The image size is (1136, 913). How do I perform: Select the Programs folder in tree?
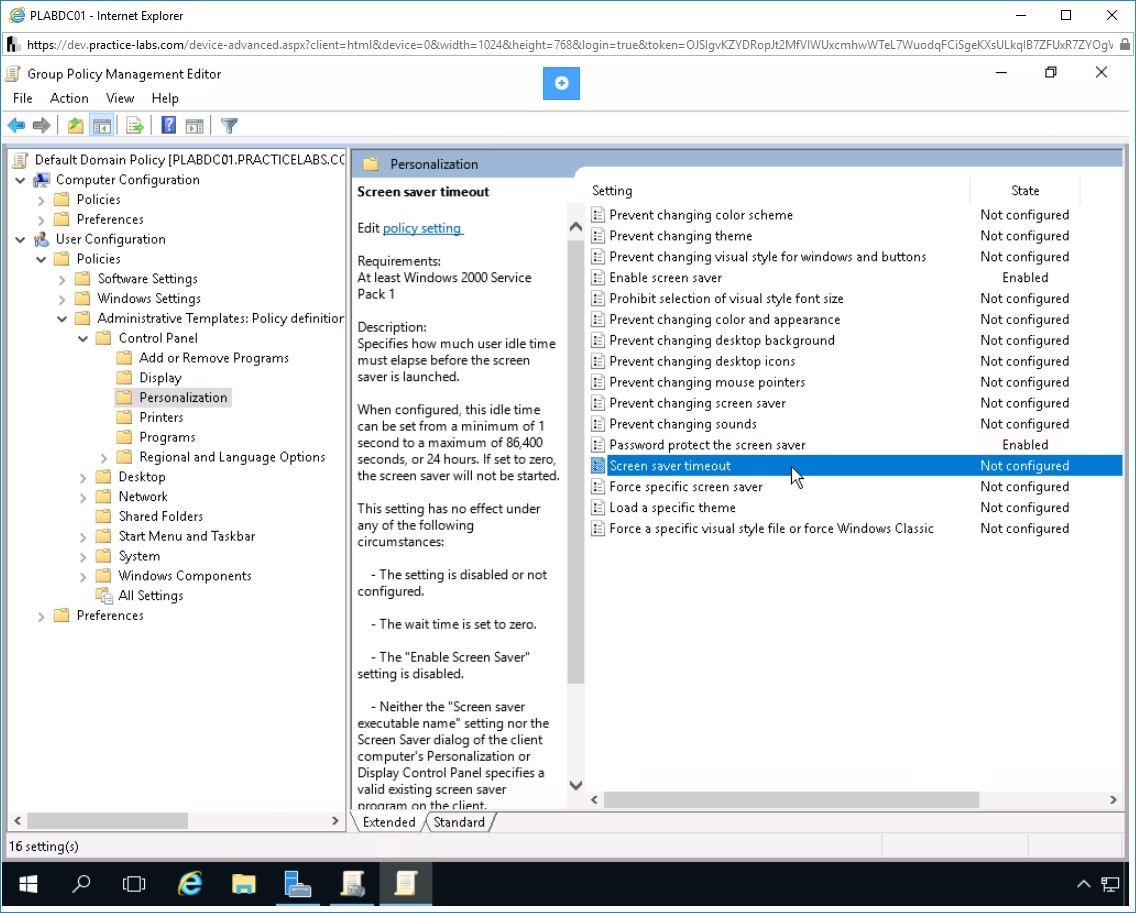pos(167,438)
